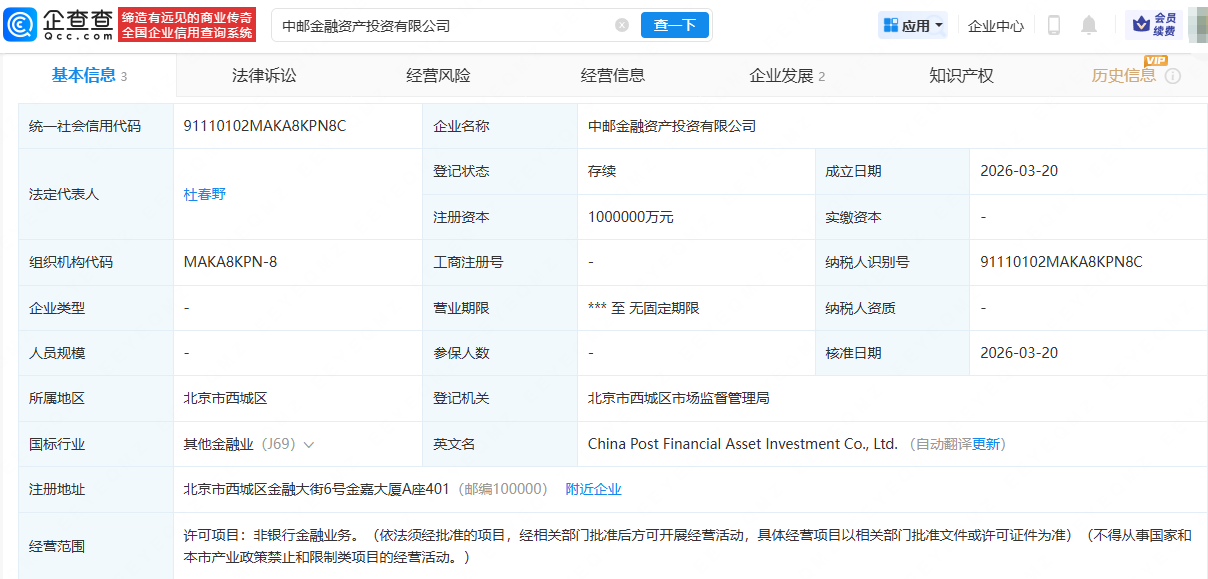The image size is (1208, 579).
Task: Click the company name 中邮金融资产投资有限公司 cell
Action: (x=672, y=126)
